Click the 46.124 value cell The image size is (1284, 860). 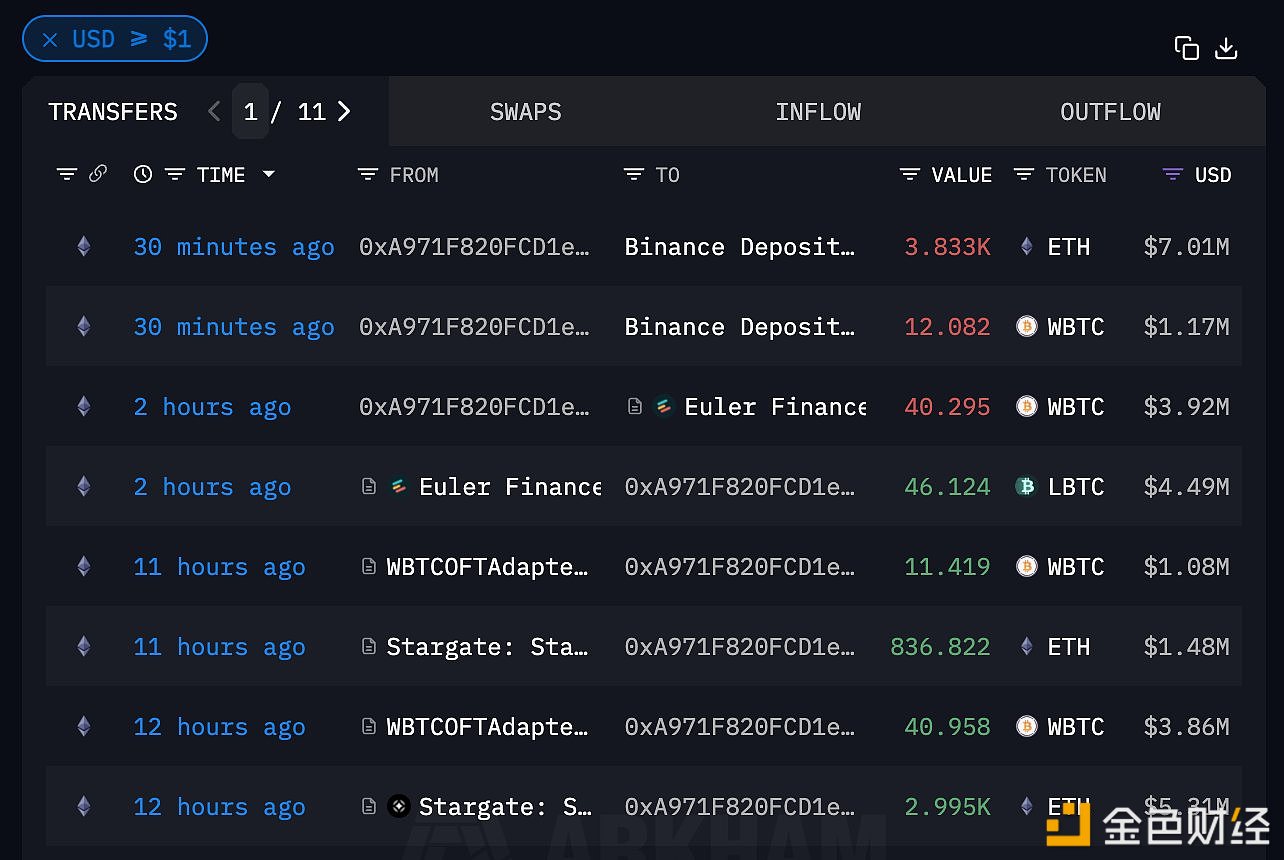tap(947, 487)
